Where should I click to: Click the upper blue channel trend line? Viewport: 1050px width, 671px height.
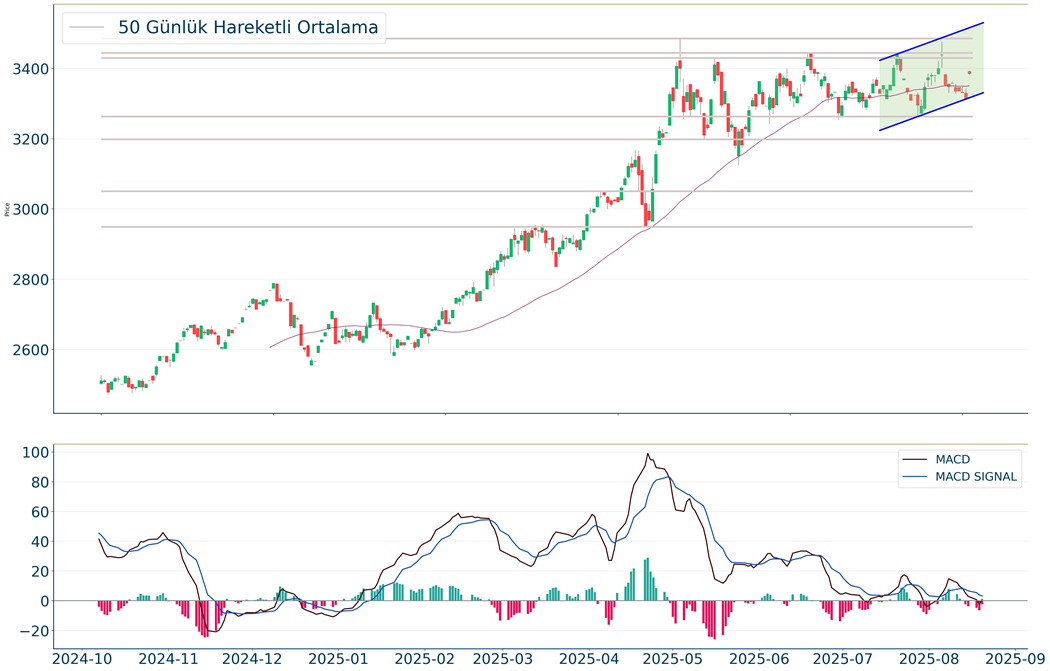pos(931,42)
